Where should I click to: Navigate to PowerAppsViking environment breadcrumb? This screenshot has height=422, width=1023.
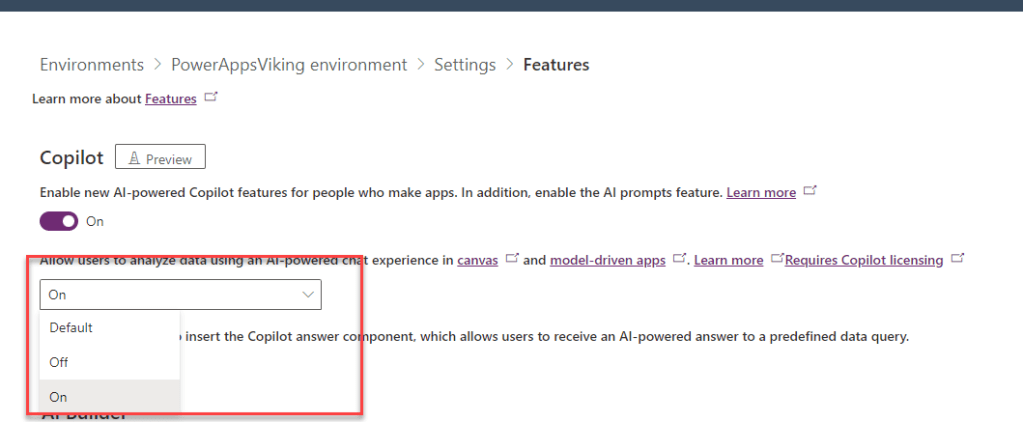(289, 65)
